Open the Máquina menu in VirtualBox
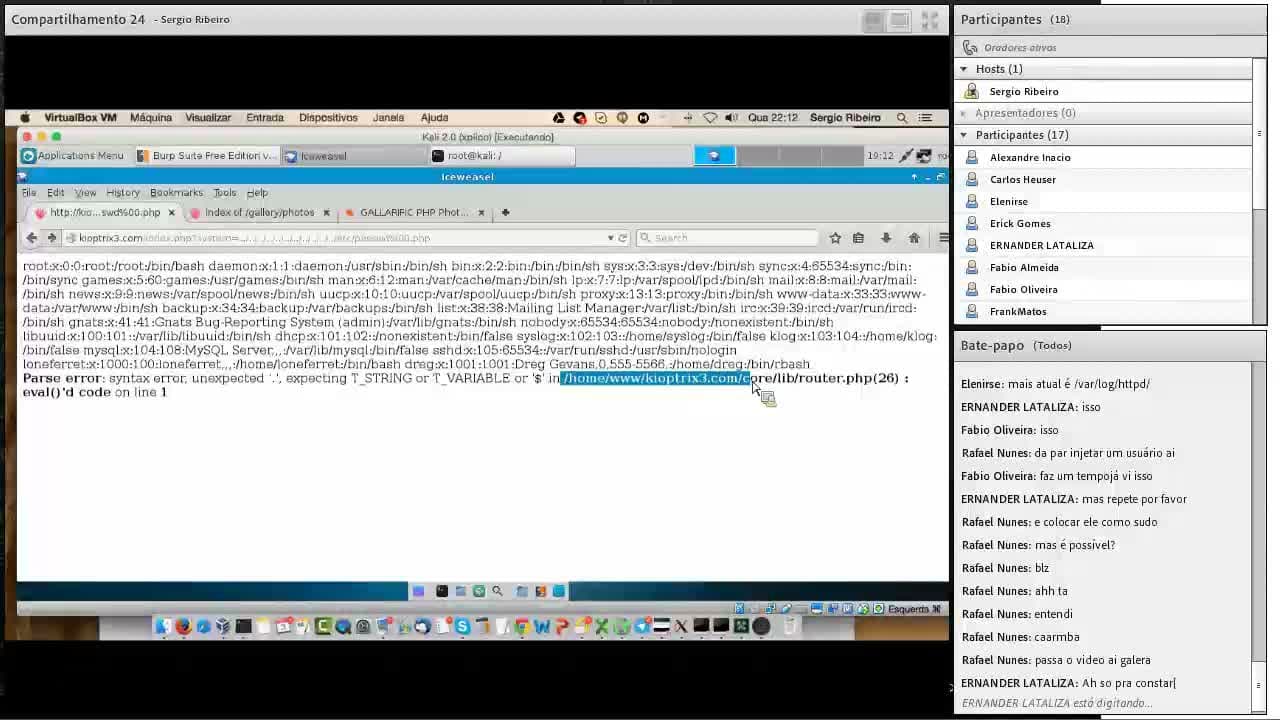The width and height of the screenshot is (1280, 720). point(151,117)
